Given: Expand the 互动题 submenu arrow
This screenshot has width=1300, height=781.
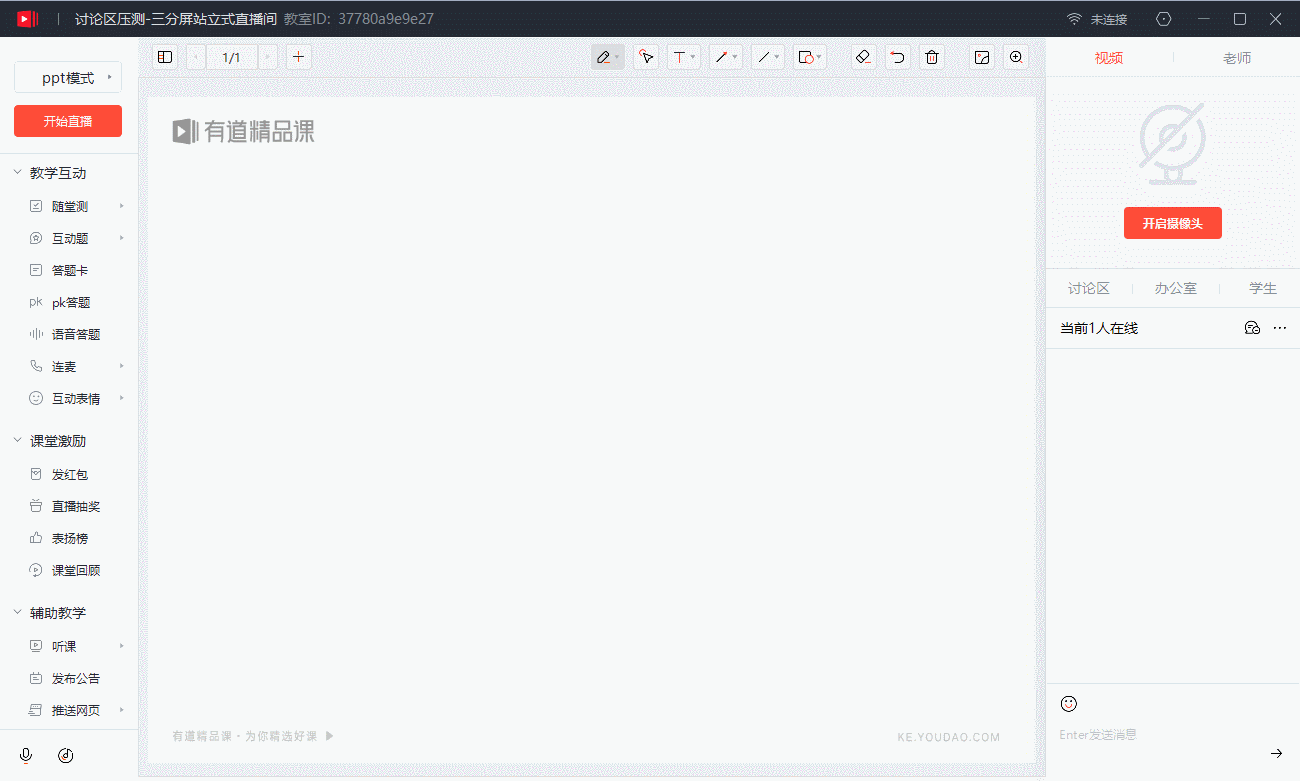Looking at the screenshot, I should point(122,238).
